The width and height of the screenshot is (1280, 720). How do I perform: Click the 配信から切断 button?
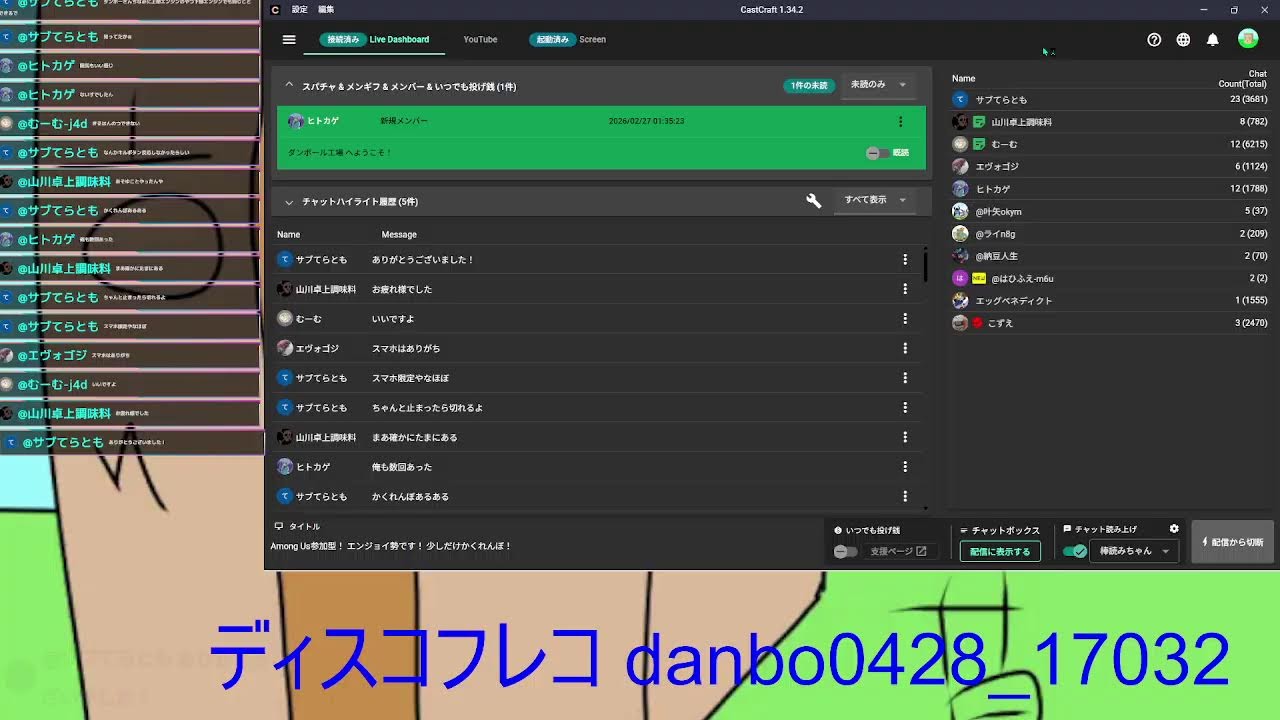[x=1232, y=542]
